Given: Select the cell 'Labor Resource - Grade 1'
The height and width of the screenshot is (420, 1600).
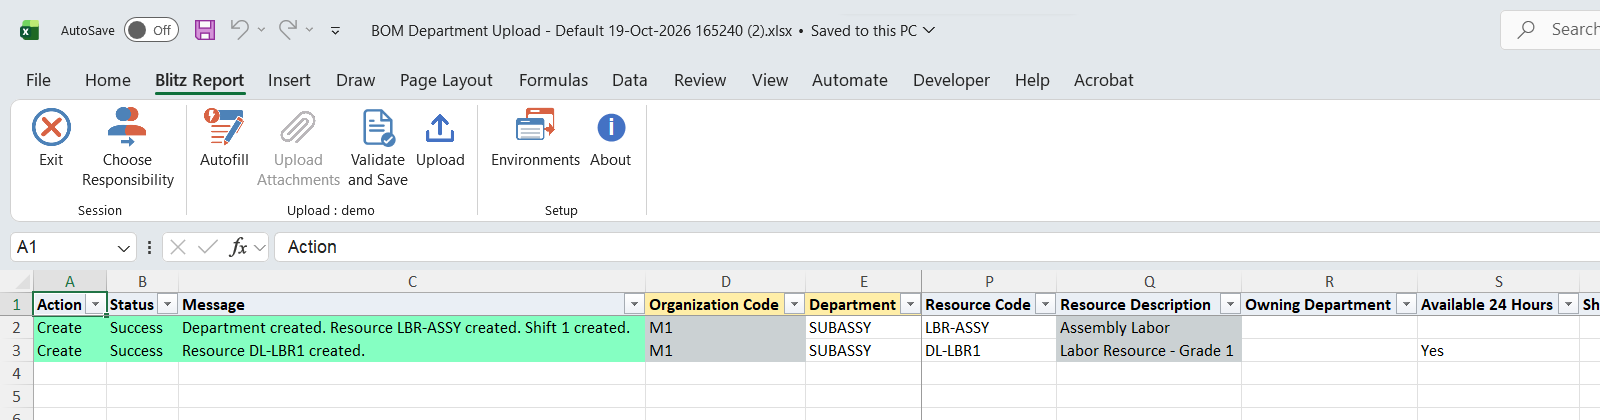Looking at the screenshot, I should 1149,351.
